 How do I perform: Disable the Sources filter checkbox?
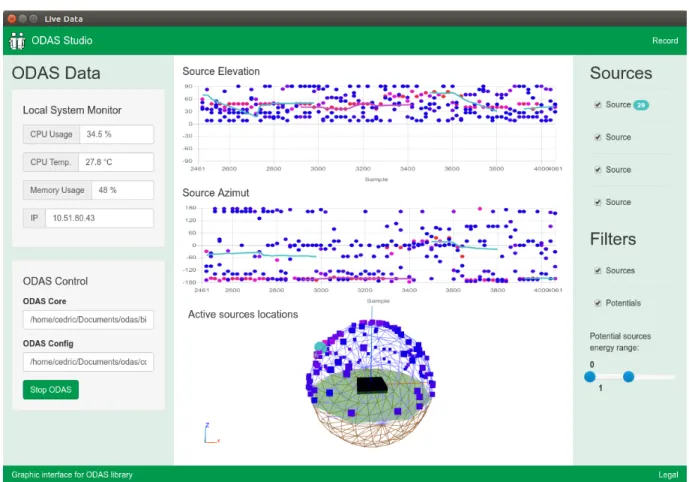(598, 271)
